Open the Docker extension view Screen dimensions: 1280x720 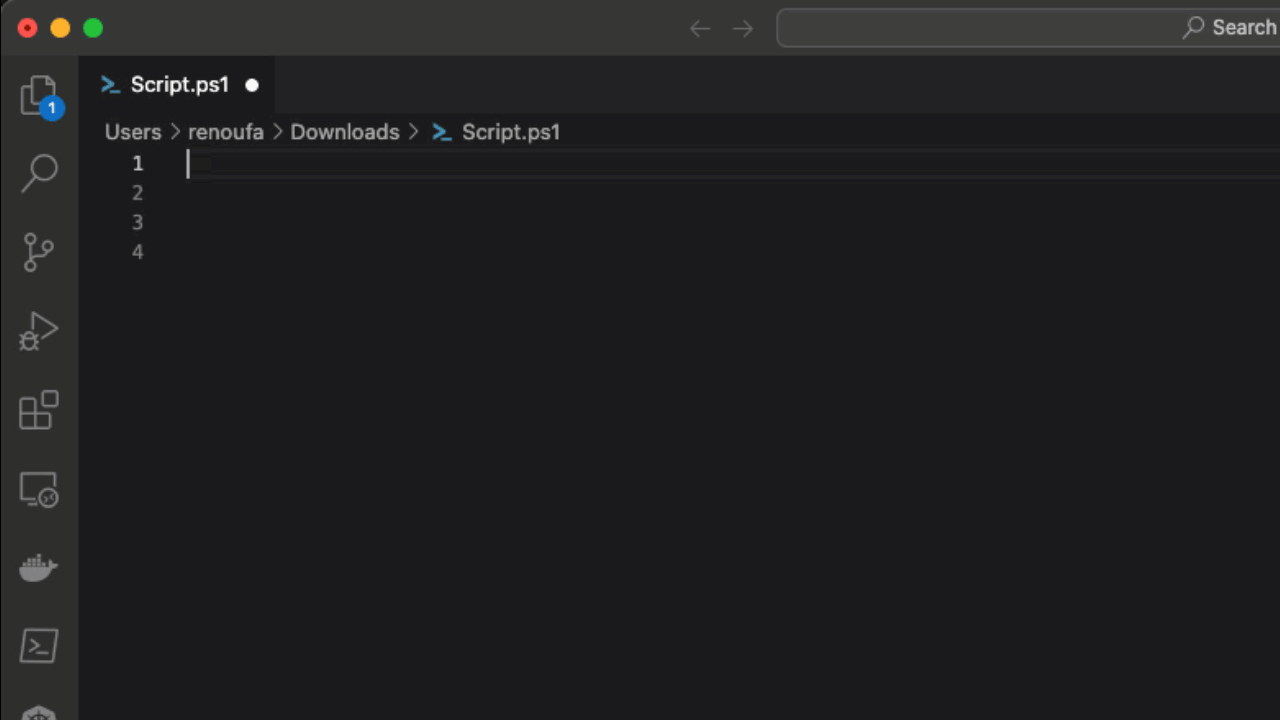40,567
